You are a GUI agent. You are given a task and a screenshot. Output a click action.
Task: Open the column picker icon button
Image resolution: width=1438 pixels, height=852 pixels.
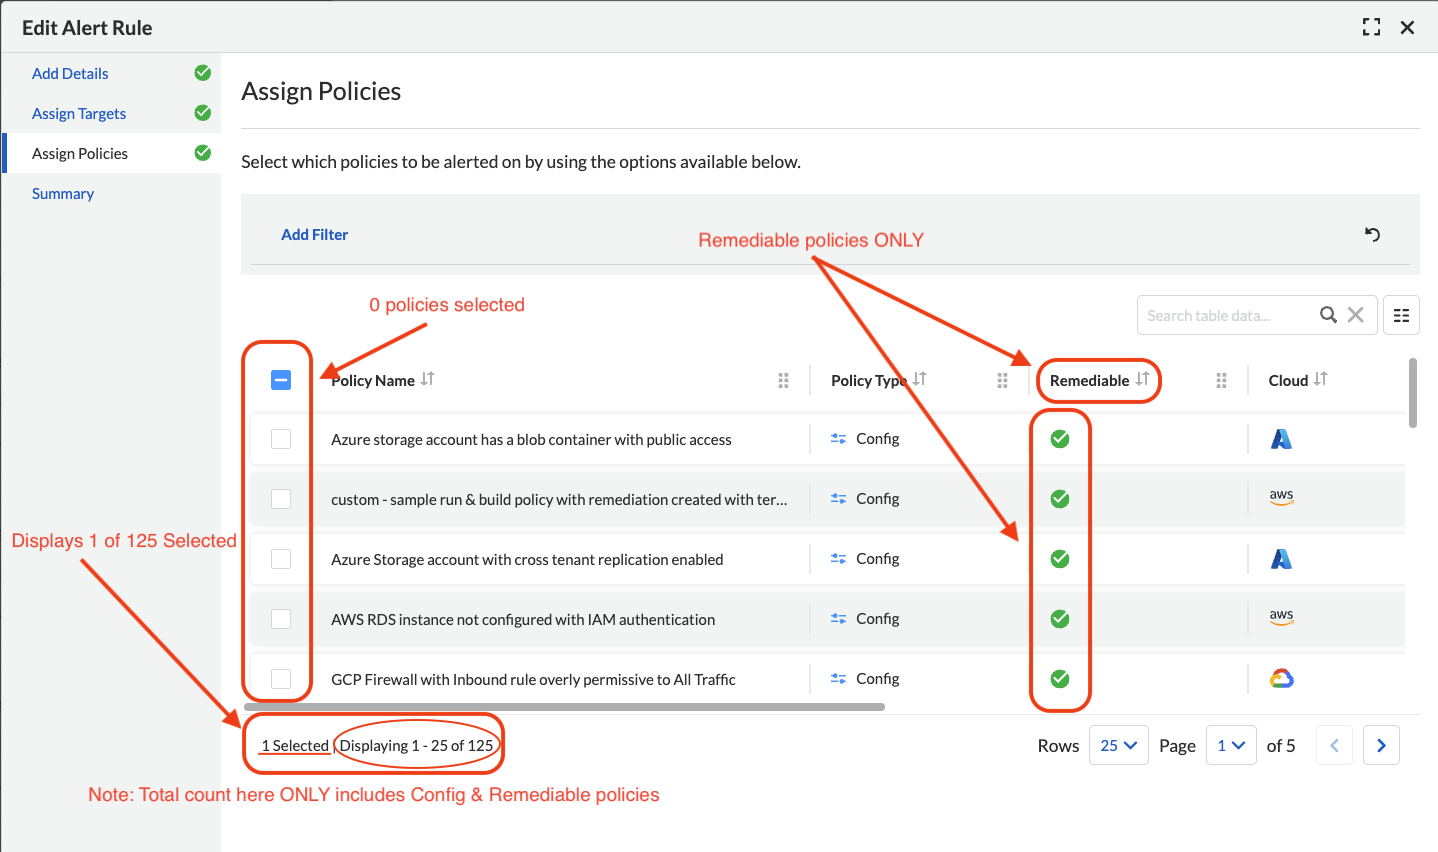(x=1401, y=315)
